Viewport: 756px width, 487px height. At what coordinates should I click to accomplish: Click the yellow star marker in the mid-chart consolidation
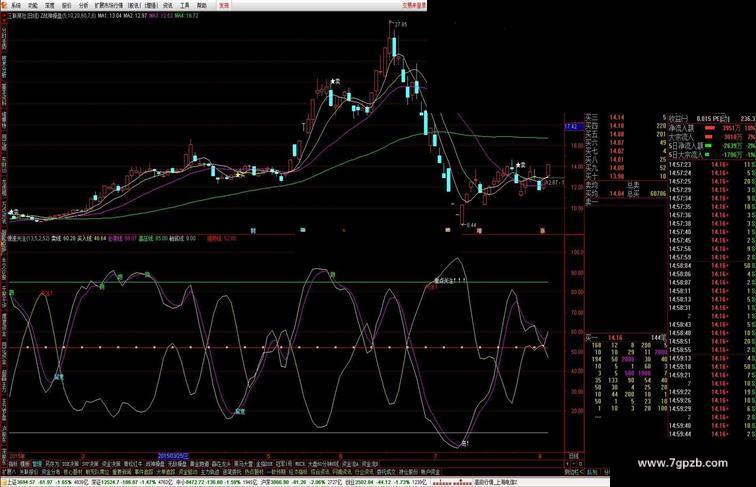pos(238,174)
